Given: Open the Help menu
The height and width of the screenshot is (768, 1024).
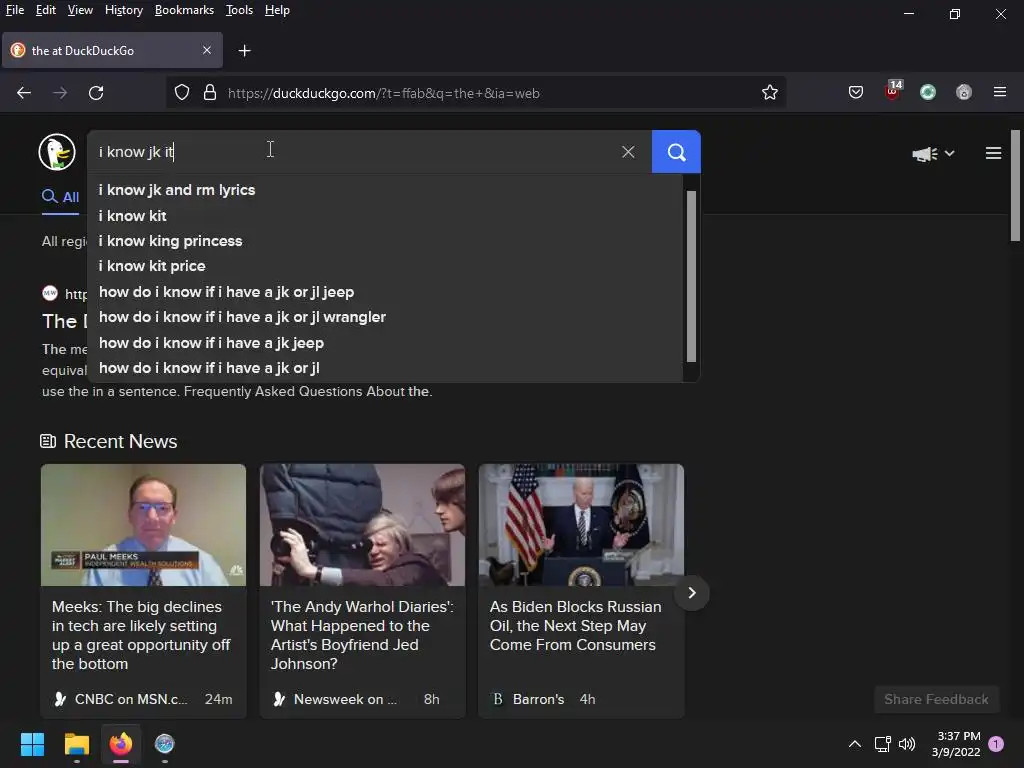Looking at the screenshot, I should point(277,10).
